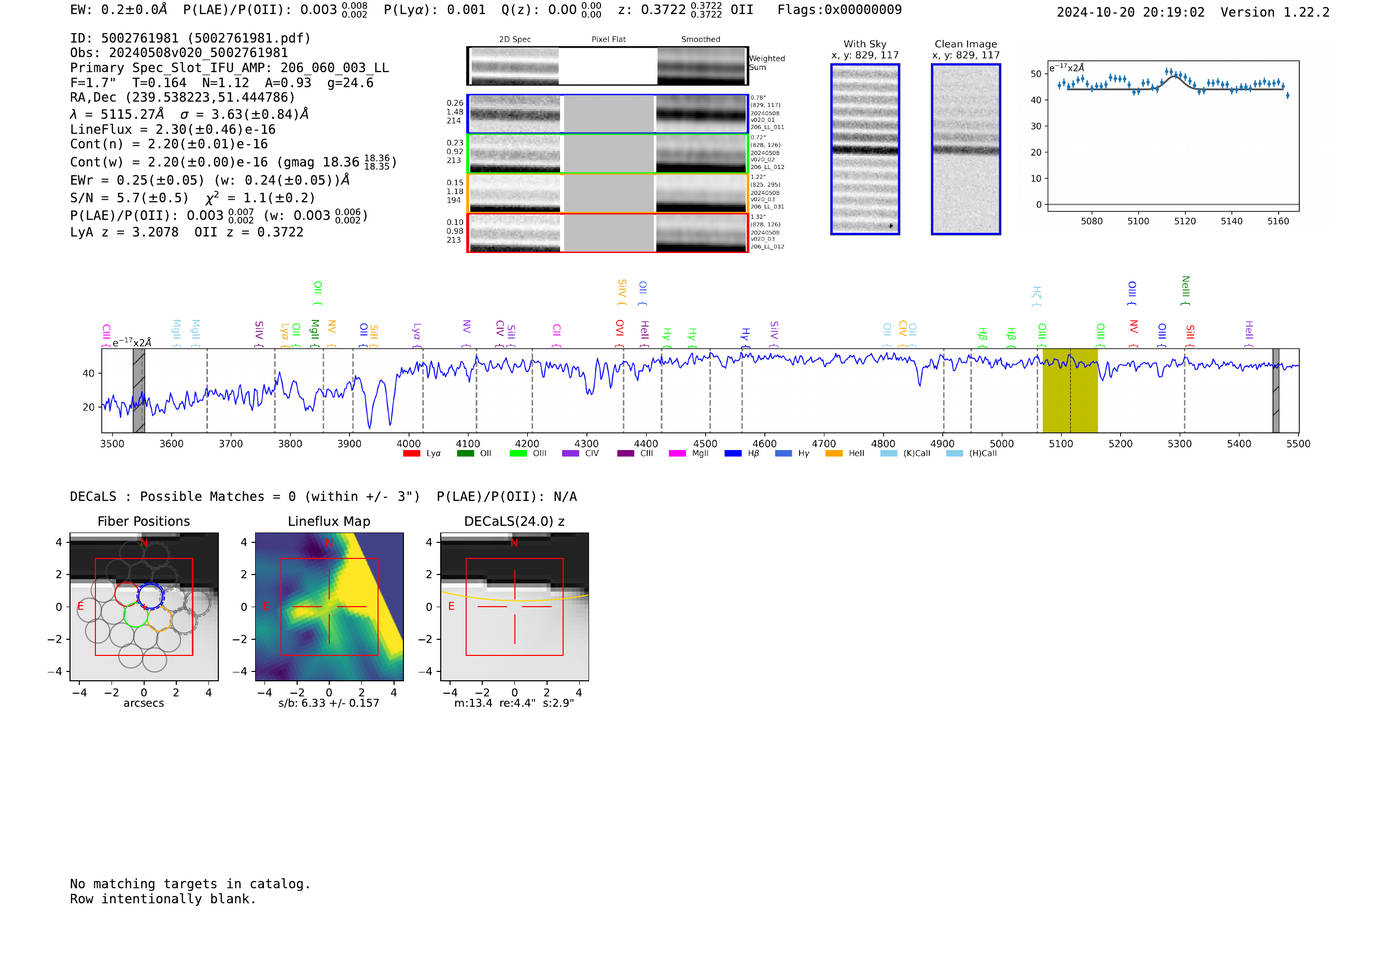Click the Fiber Positions plot
The height and width of the screenshot is (953, 1400).
144,607
